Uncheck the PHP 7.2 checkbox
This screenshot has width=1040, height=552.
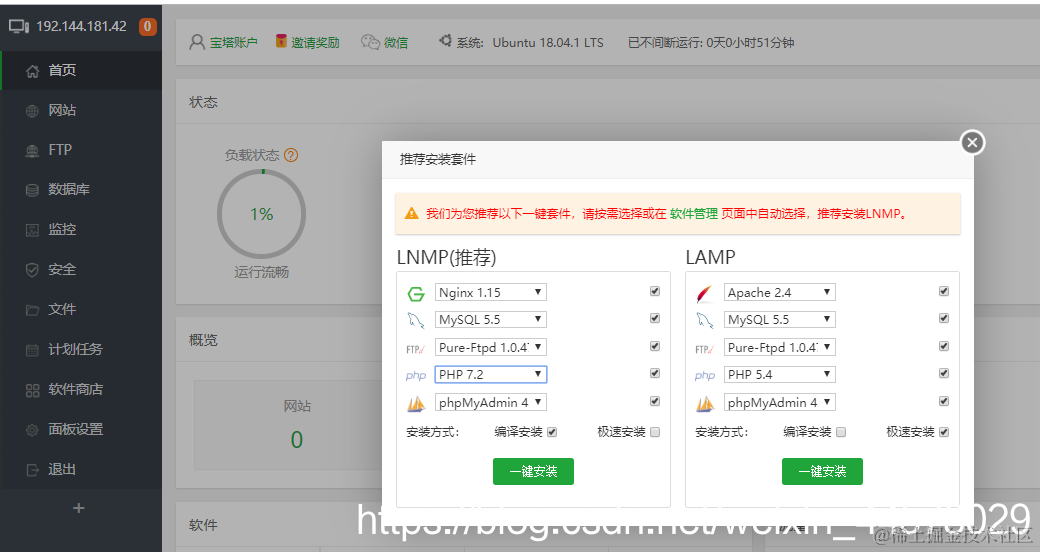[x=655, y=374]
